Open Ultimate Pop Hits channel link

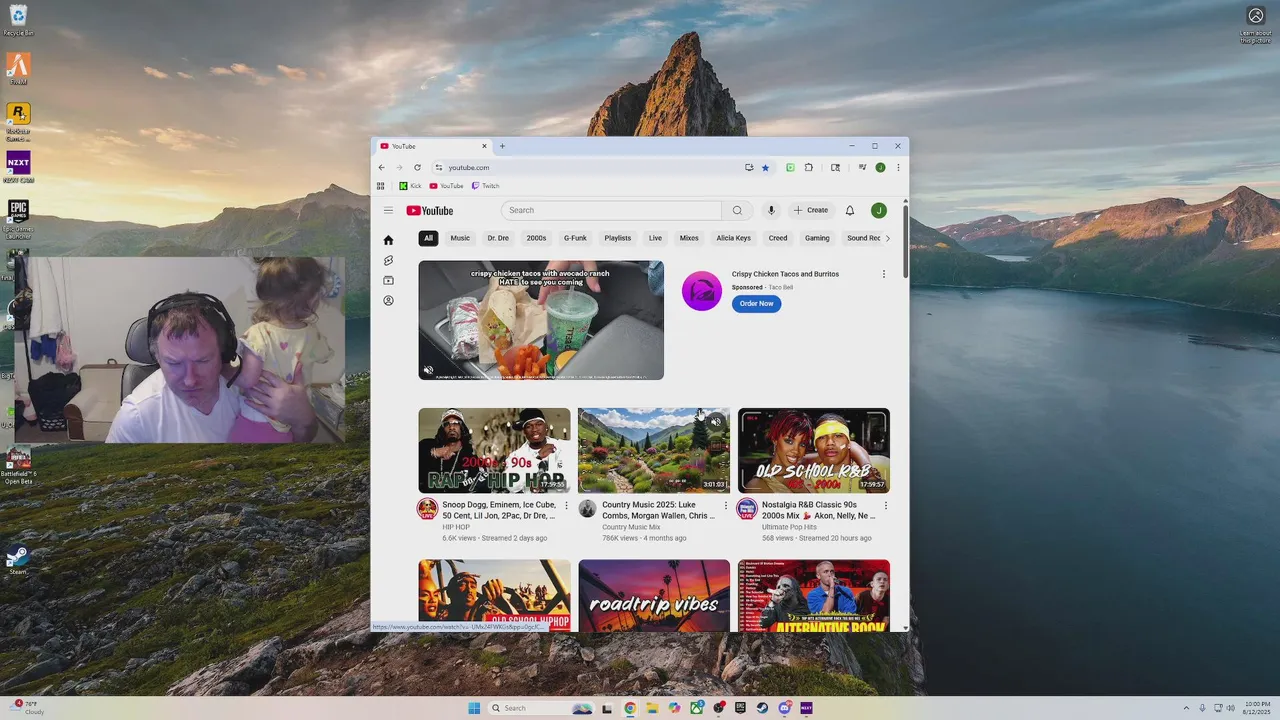789,527
